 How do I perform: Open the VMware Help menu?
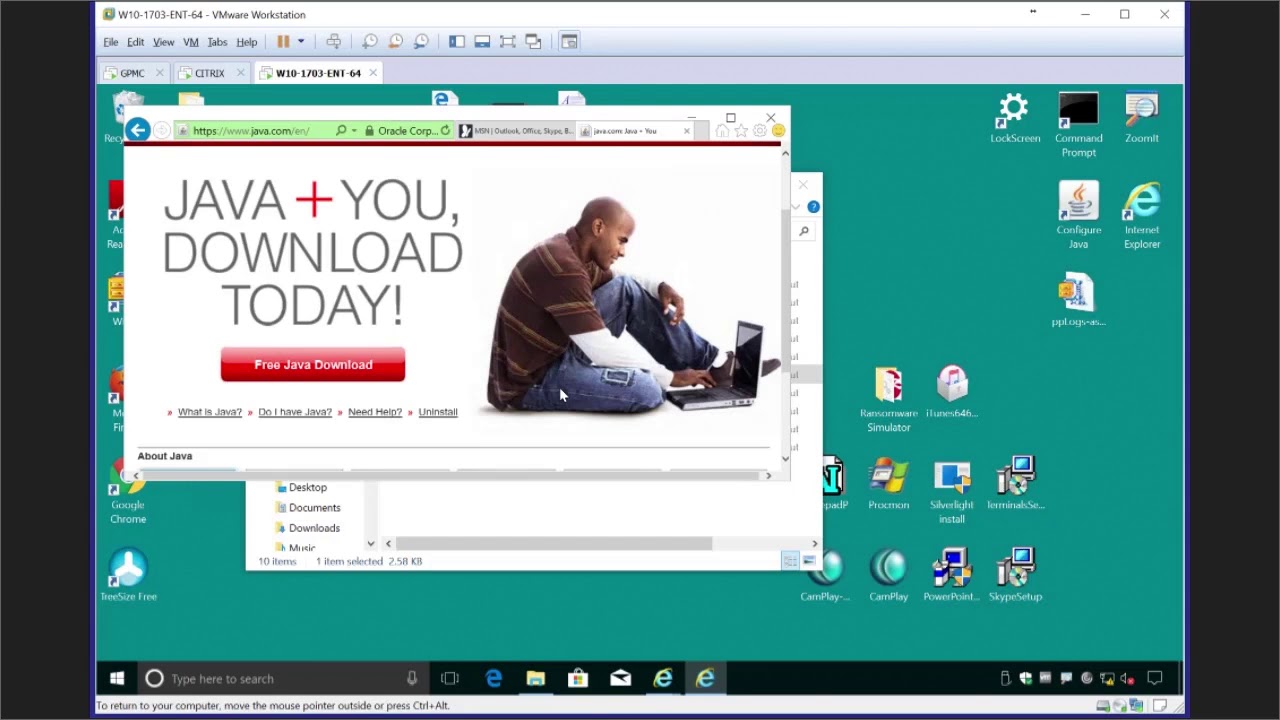point(246,42)
